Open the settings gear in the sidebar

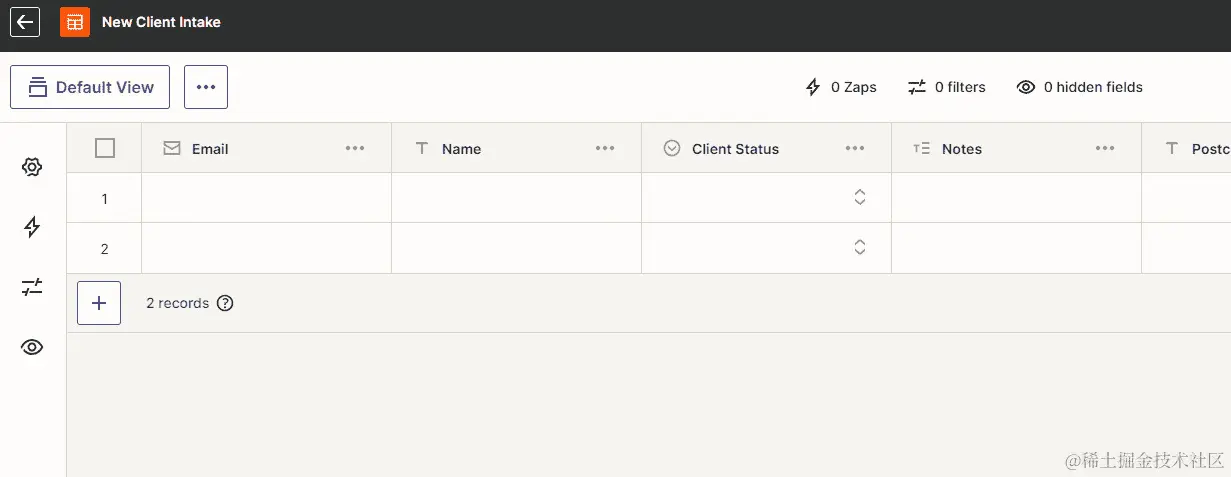32,168
